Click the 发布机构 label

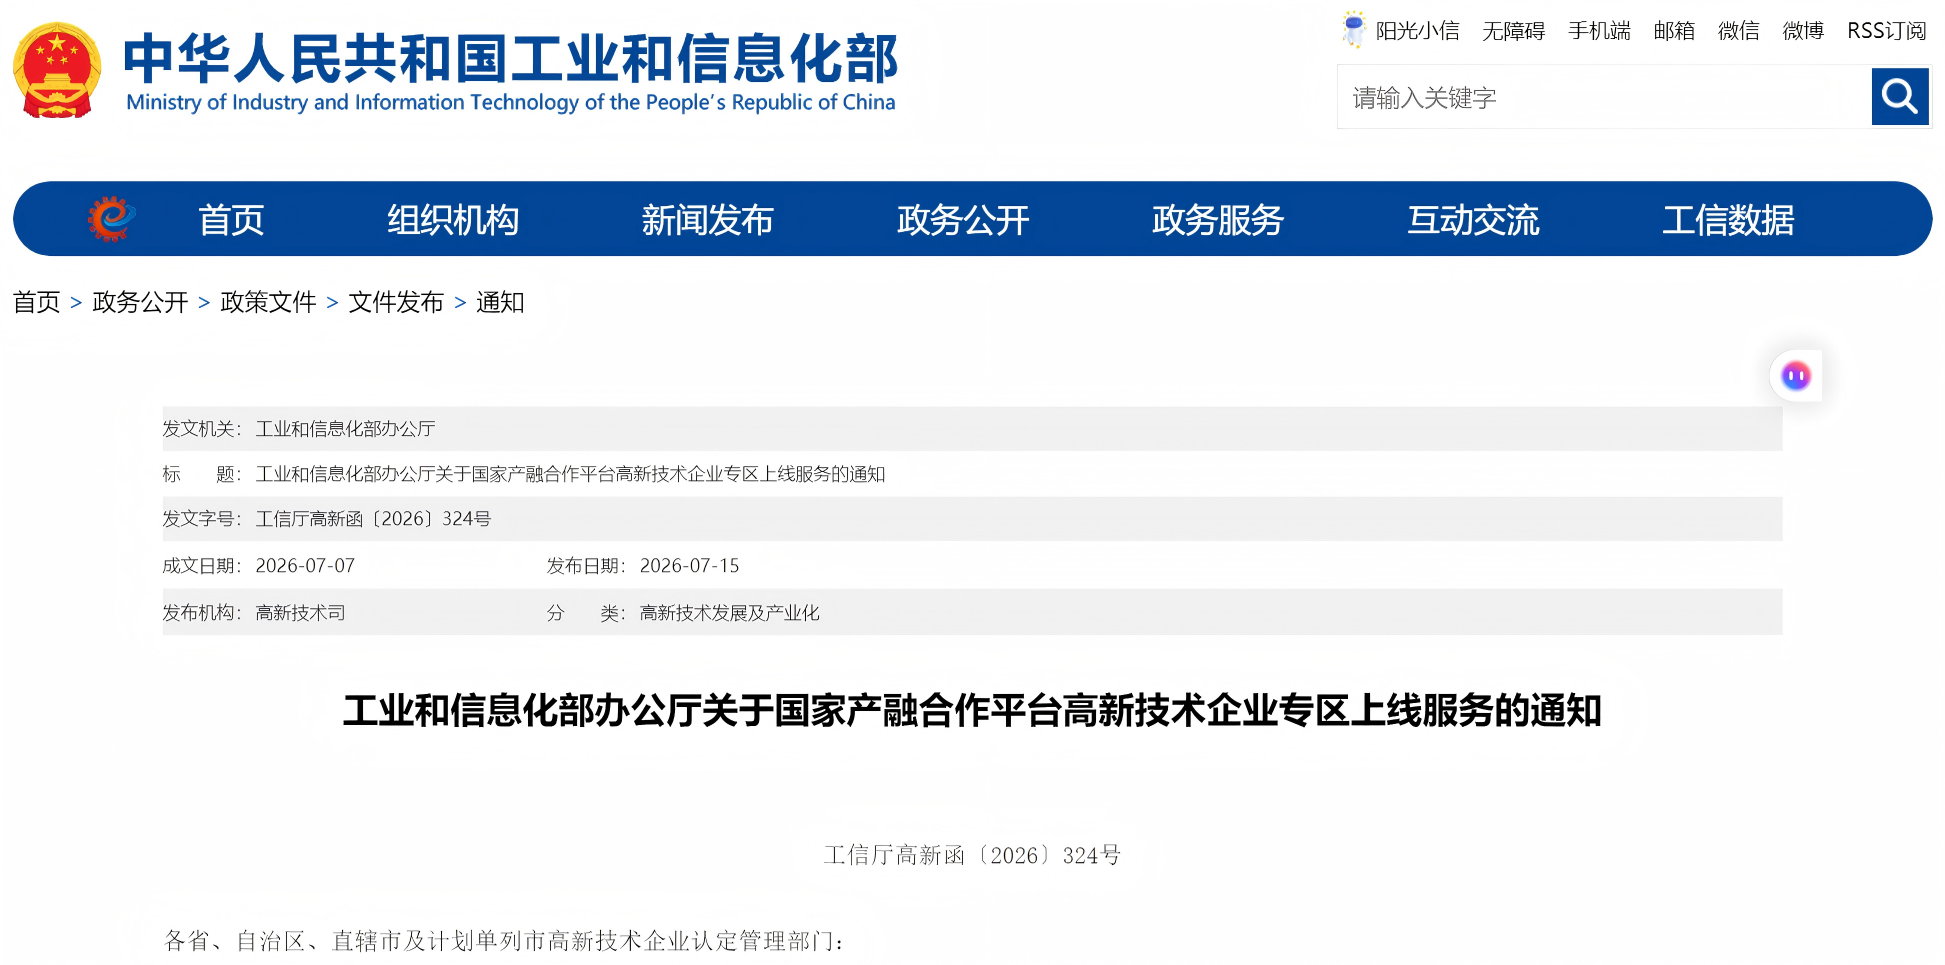pyautogui.click(x=202, y=613)
